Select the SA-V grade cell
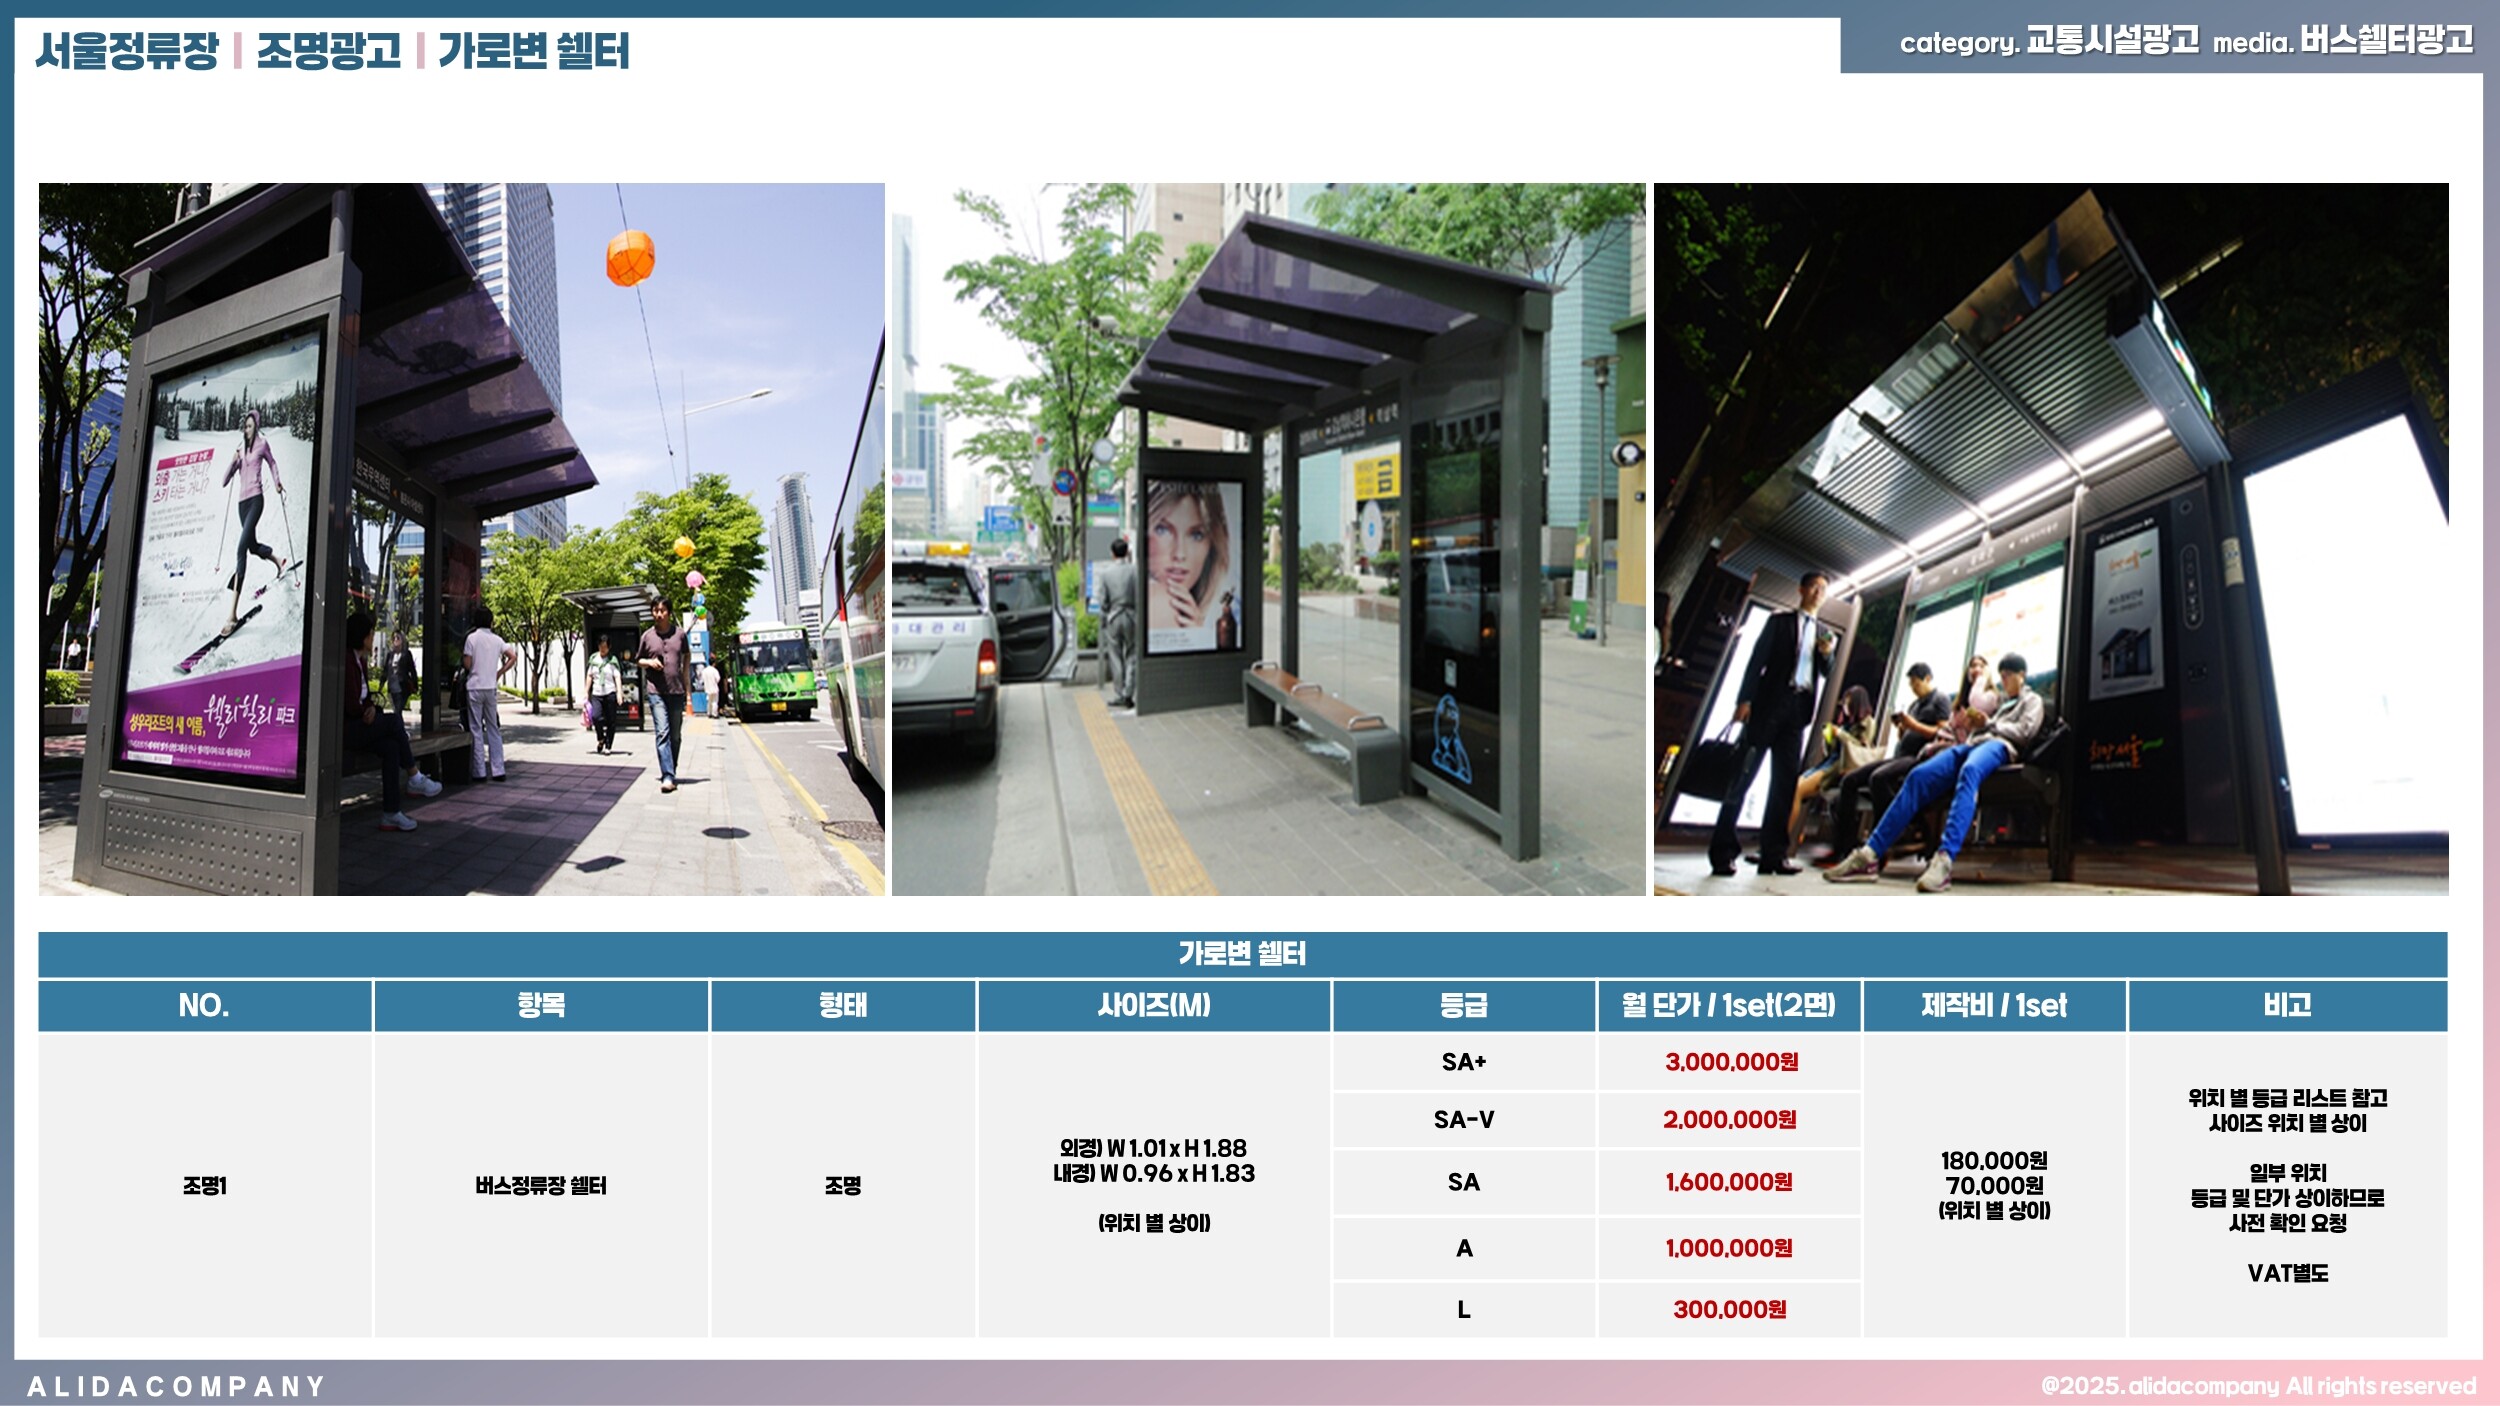 click(x=1463, y=1120)
